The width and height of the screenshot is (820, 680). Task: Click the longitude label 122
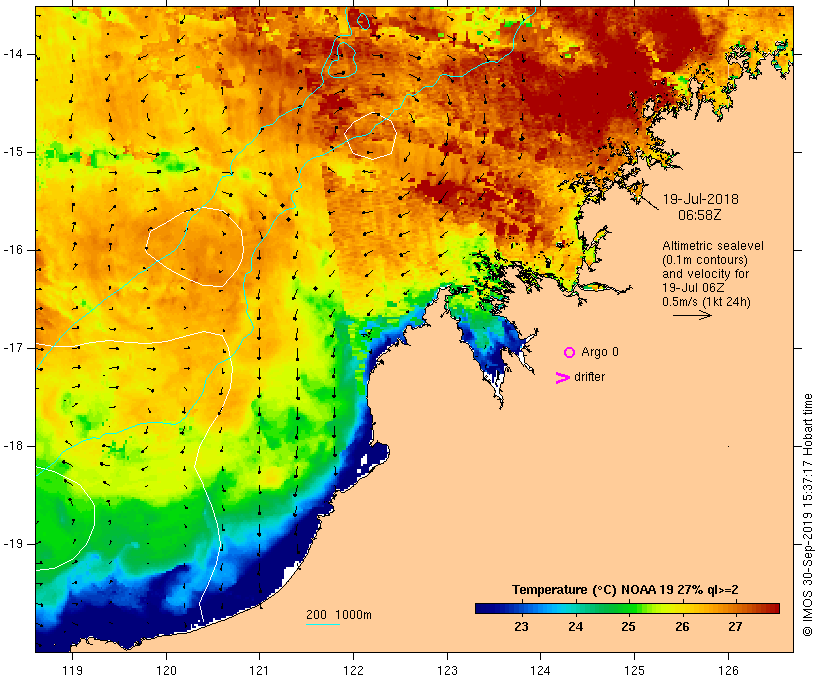(354, 670)
